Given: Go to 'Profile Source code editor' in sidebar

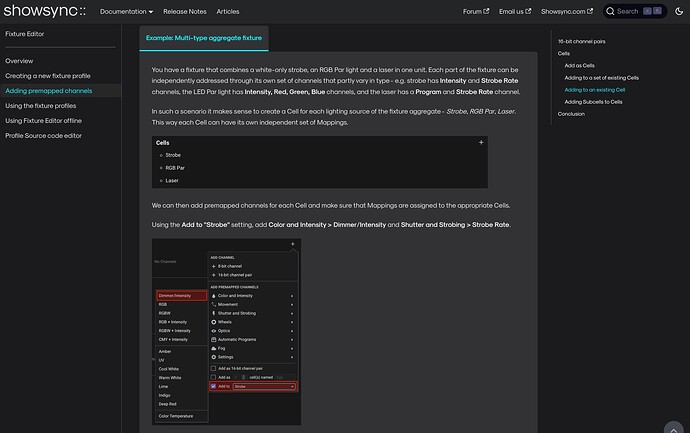Looking at the screenshot, I should coord(44,135).
